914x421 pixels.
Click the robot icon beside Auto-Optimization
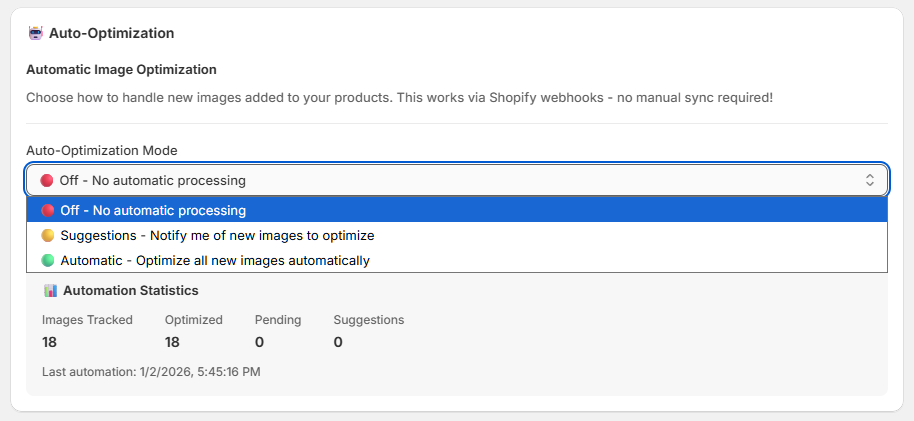[x=36, y=33]
